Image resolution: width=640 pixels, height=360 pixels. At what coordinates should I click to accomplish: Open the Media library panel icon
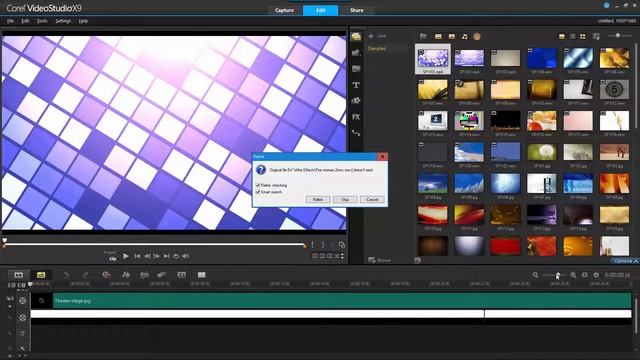[x=356, y=37]
